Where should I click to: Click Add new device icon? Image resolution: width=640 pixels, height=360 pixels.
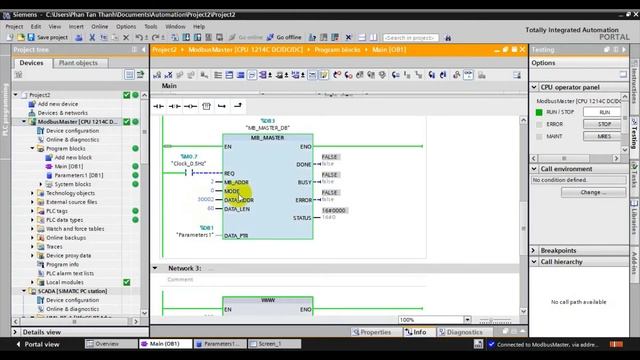(x=32, y=104)
